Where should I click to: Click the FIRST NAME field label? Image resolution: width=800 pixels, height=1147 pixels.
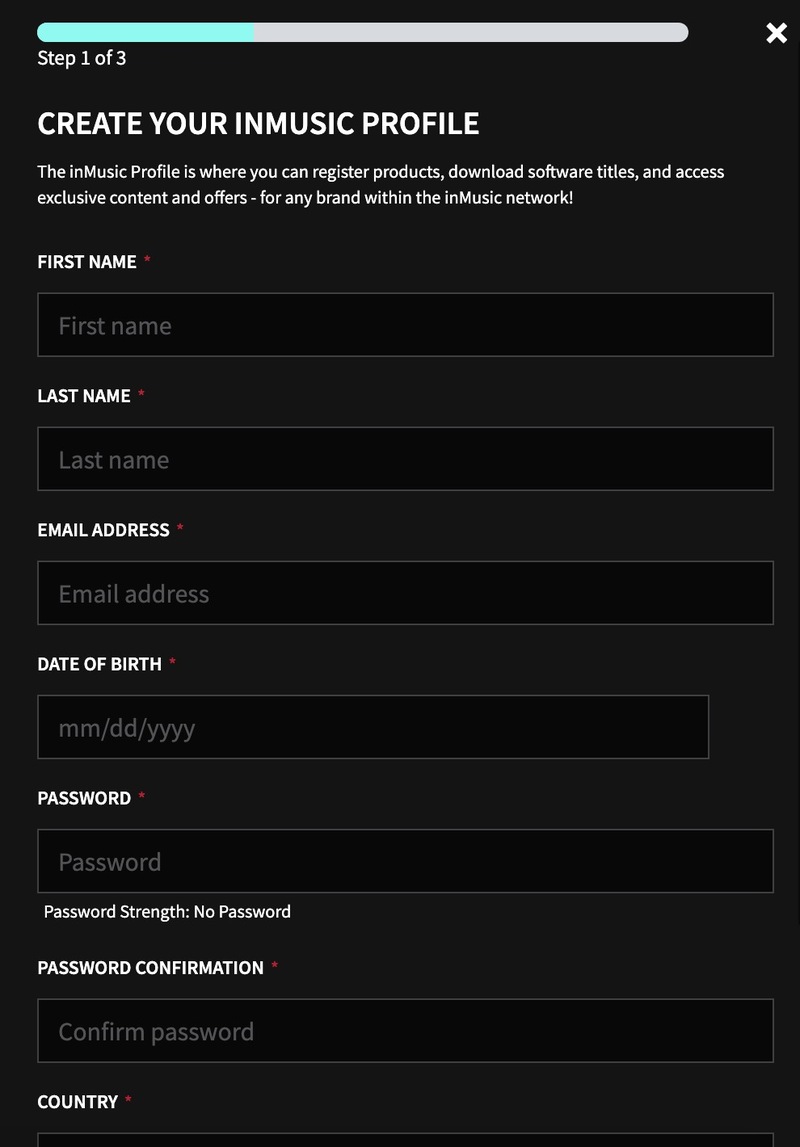[87, 262]
